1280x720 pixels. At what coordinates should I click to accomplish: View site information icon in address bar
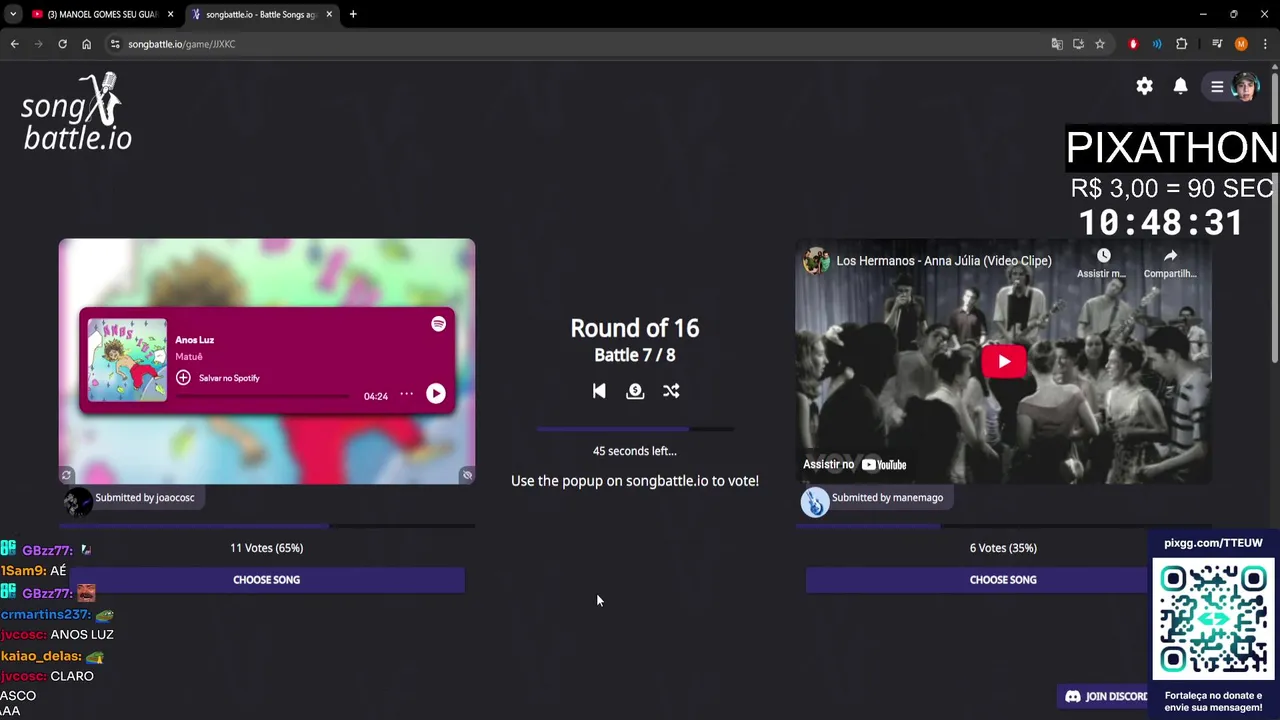pyautogui.click(x=115, y=44)
